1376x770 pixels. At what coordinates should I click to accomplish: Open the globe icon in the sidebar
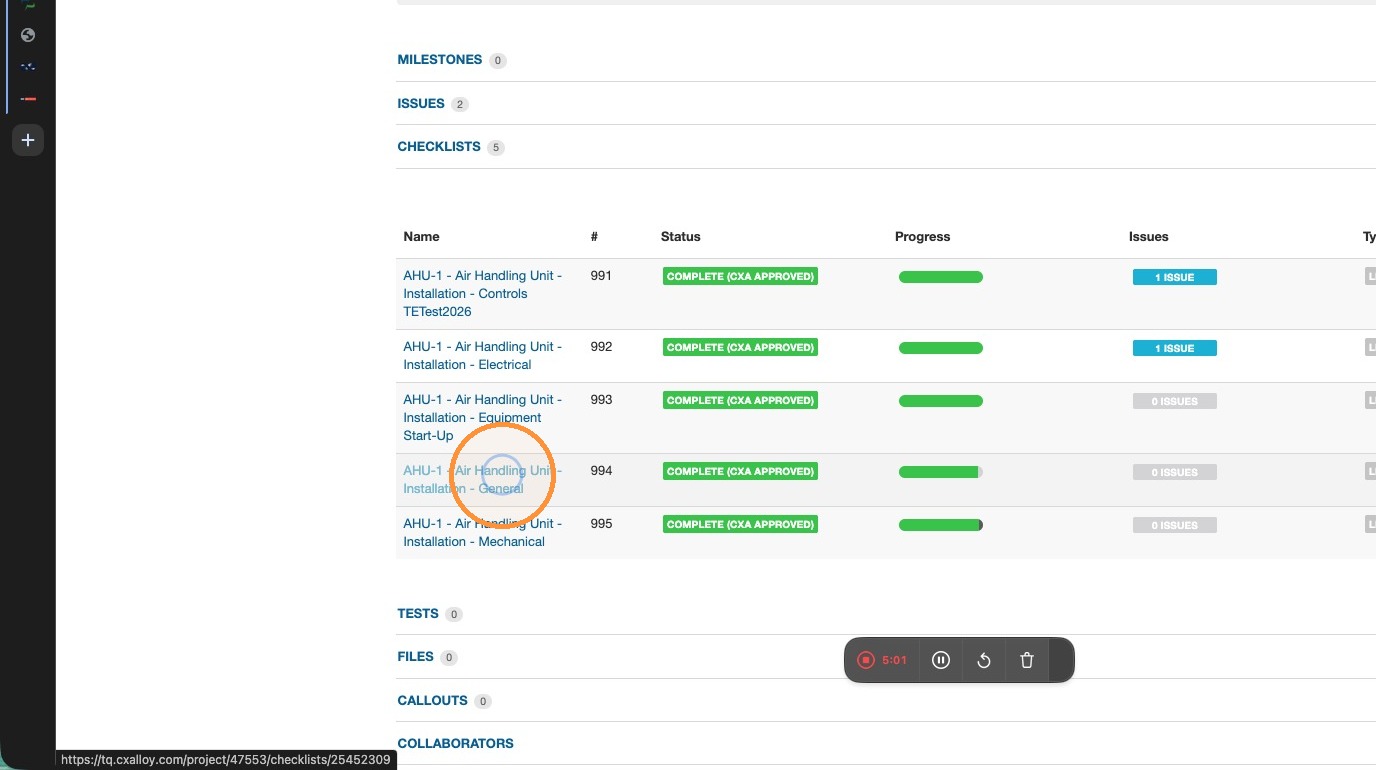(28, 35)
